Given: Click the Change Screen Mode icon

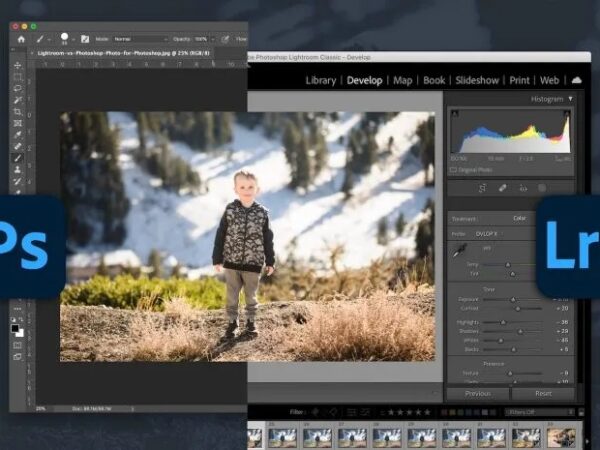Looking at the screenshot, I should click(x=18, y=357).
